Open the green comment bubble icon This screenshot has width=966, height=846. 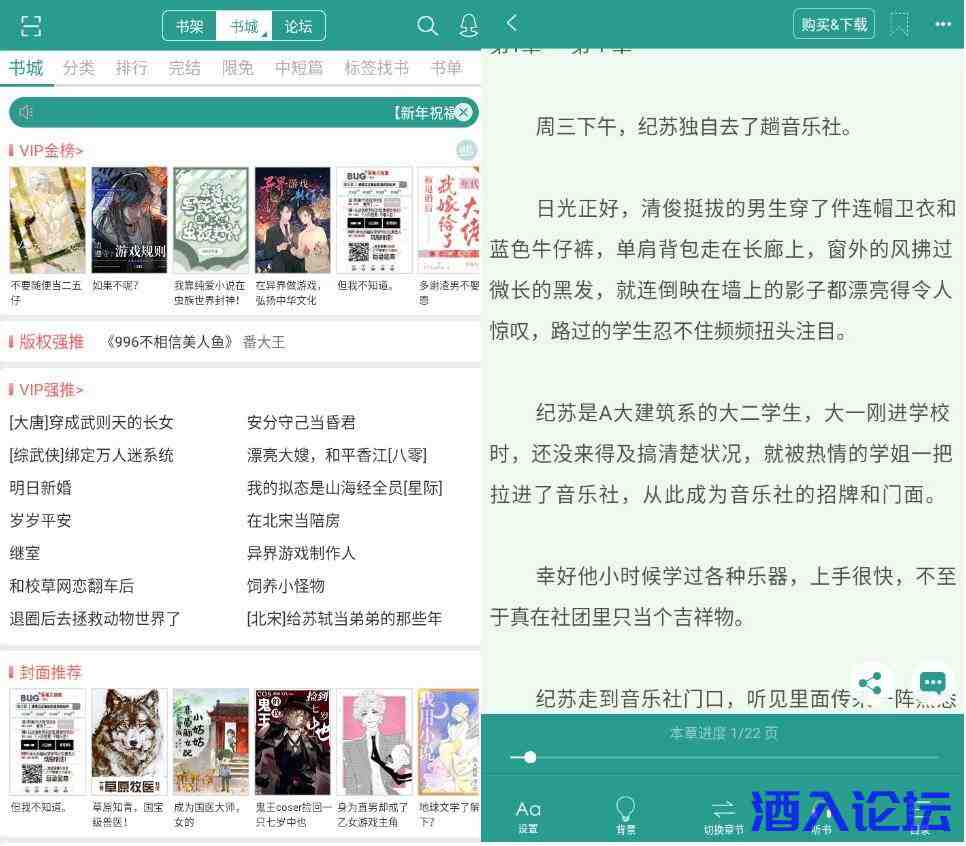(x=932, y=683)
